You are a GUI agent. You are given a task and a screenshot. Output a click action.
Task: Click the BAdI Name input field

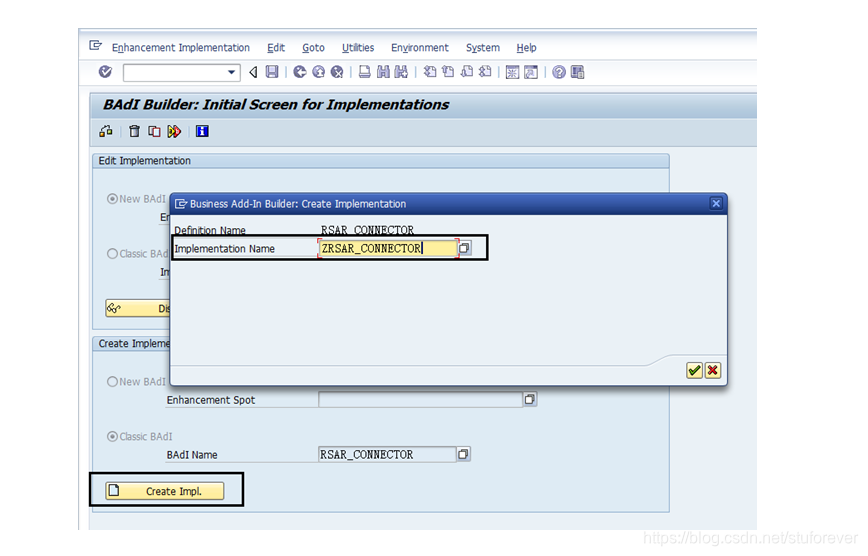point(387,455)
